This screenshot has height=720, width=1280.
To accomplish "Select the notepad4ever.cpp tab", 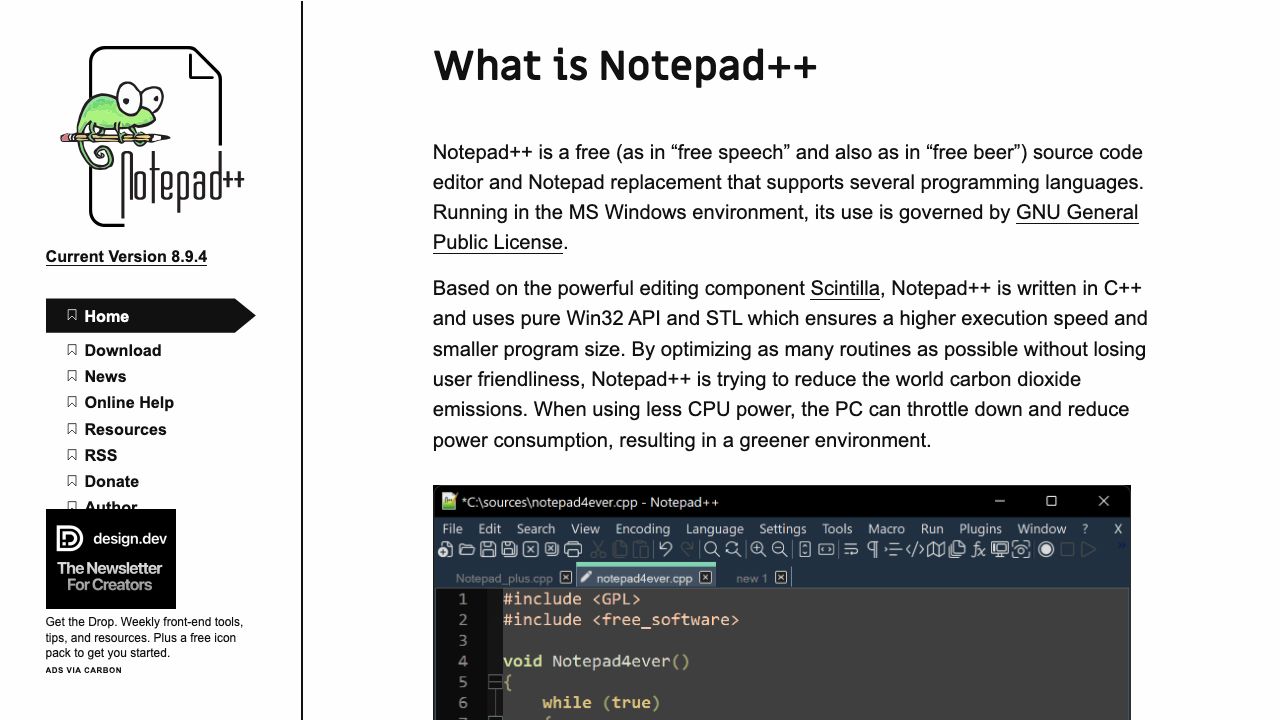I will pos(644,578).
